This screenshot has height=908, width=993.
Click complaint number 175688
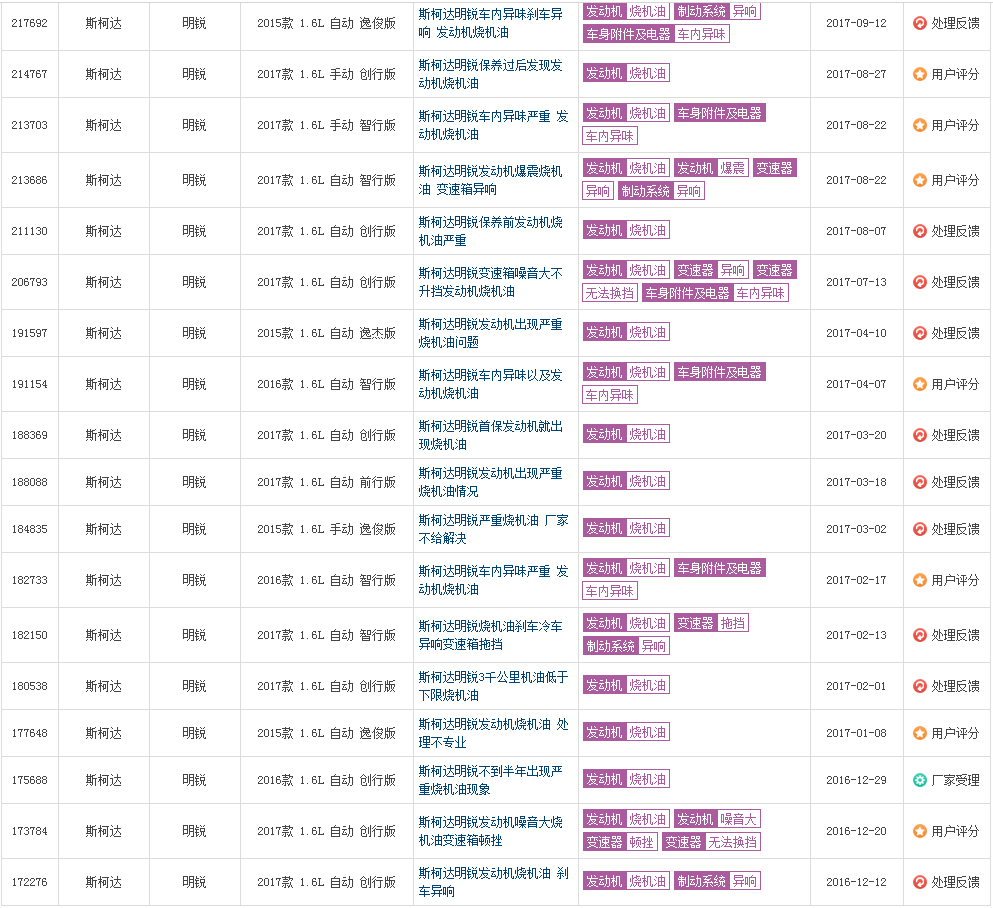(x=30, y=780)
